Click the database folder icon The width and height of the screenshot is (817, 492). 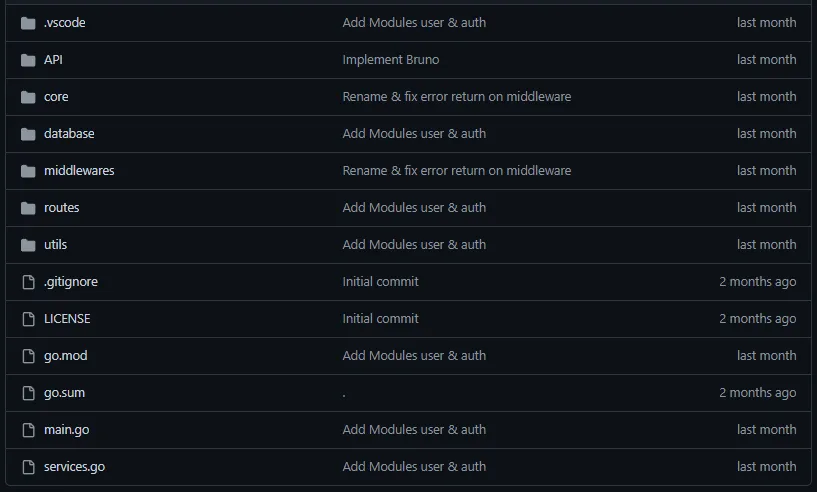coord(28,134)
